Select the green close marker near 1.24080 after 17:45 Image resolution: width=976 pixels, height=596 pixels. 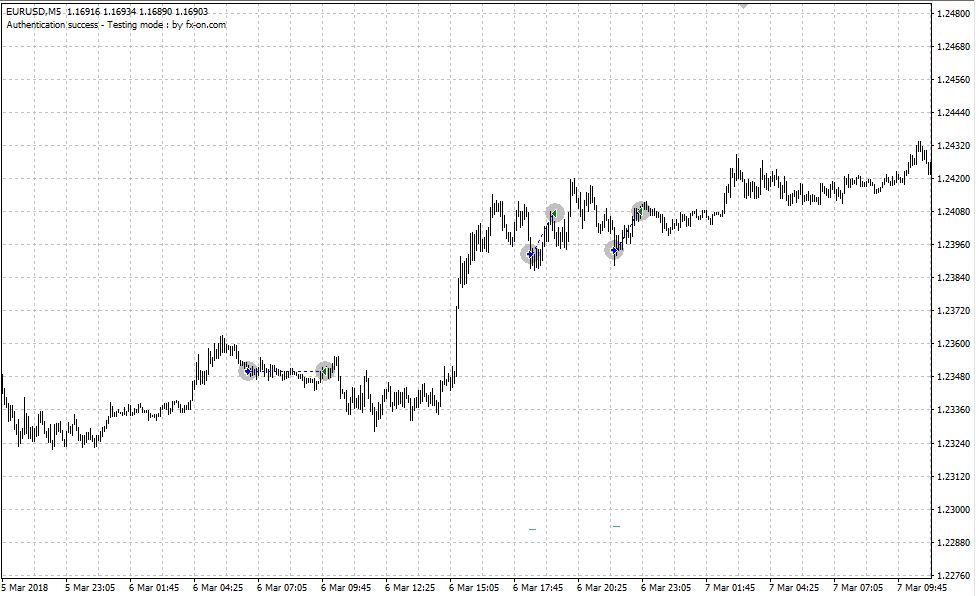click(553, 214)
